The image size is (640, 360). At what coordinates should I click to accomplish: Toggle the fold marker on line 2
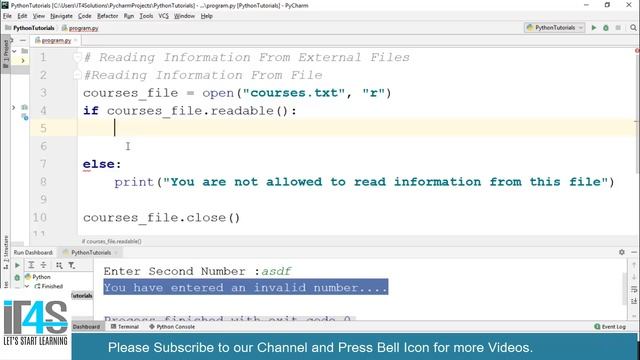pos(77,75)
